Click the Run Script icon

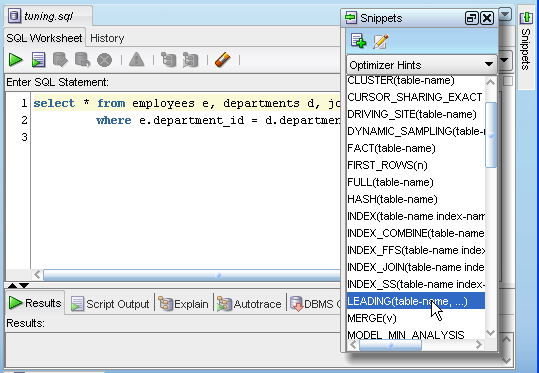coord(38,60)
